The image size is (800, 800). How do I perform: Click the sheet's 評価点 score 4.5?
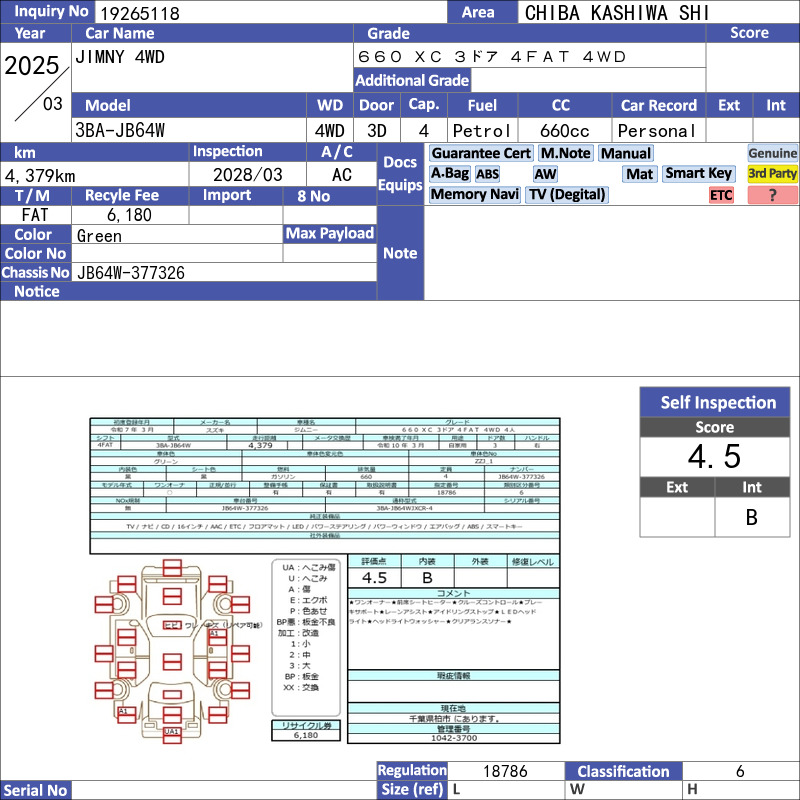pyautogui.click(x=374, y=578)
